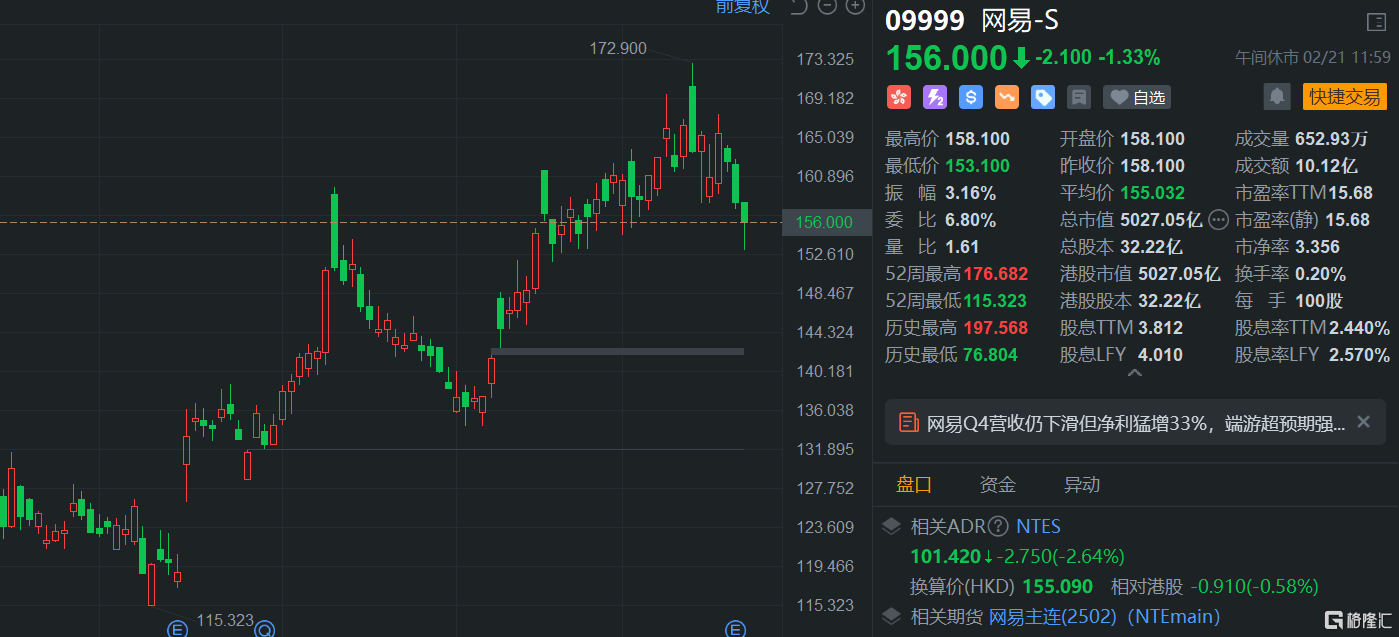This screenshot has width=1399, height=637.
Task: Click the 相关ADR help question mark icon
Action: (x=998, y=527)
